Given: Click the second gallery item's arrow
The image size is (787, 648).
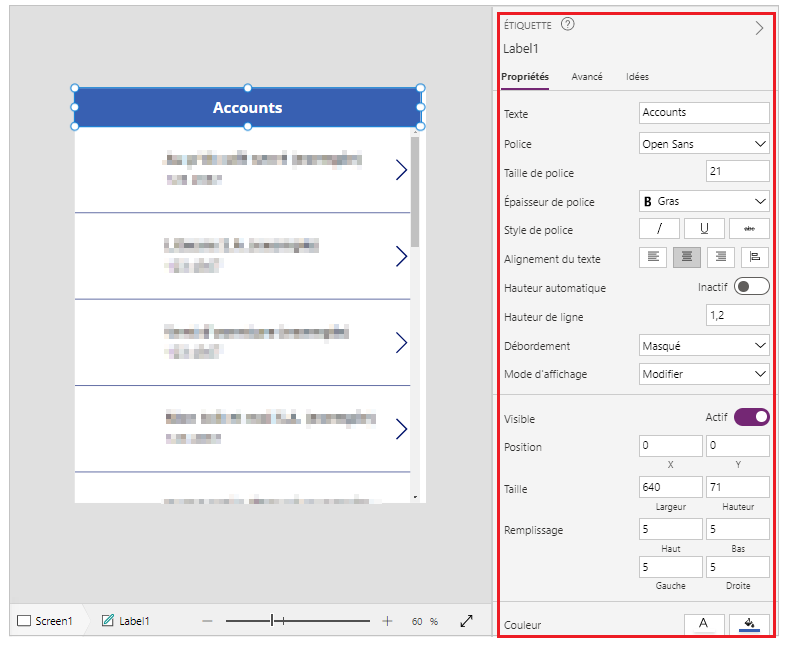Looking at the screenshot, I should point(401,256).
